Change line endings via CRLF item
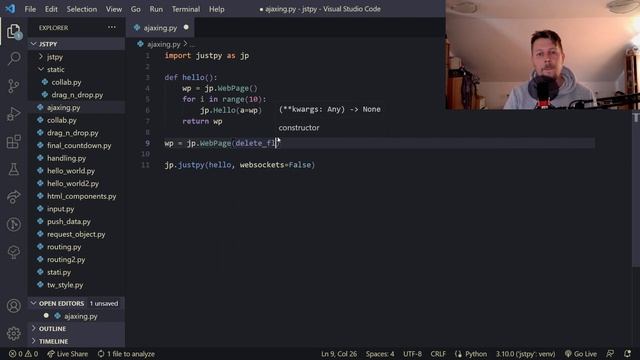The image size is (640, 360). click(438, 354)
